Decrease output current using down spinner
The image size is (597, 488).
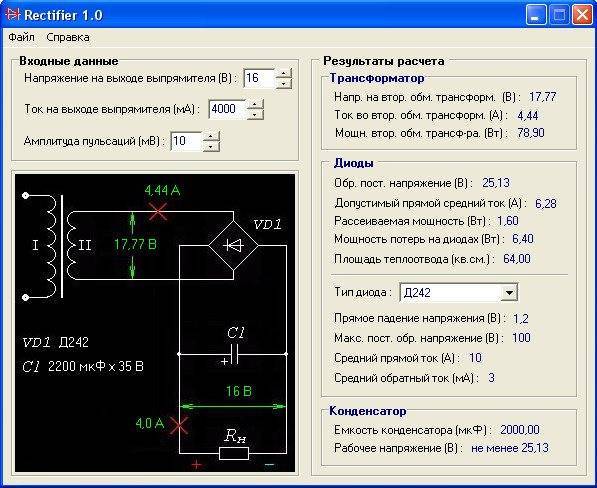tap(255, 114)
